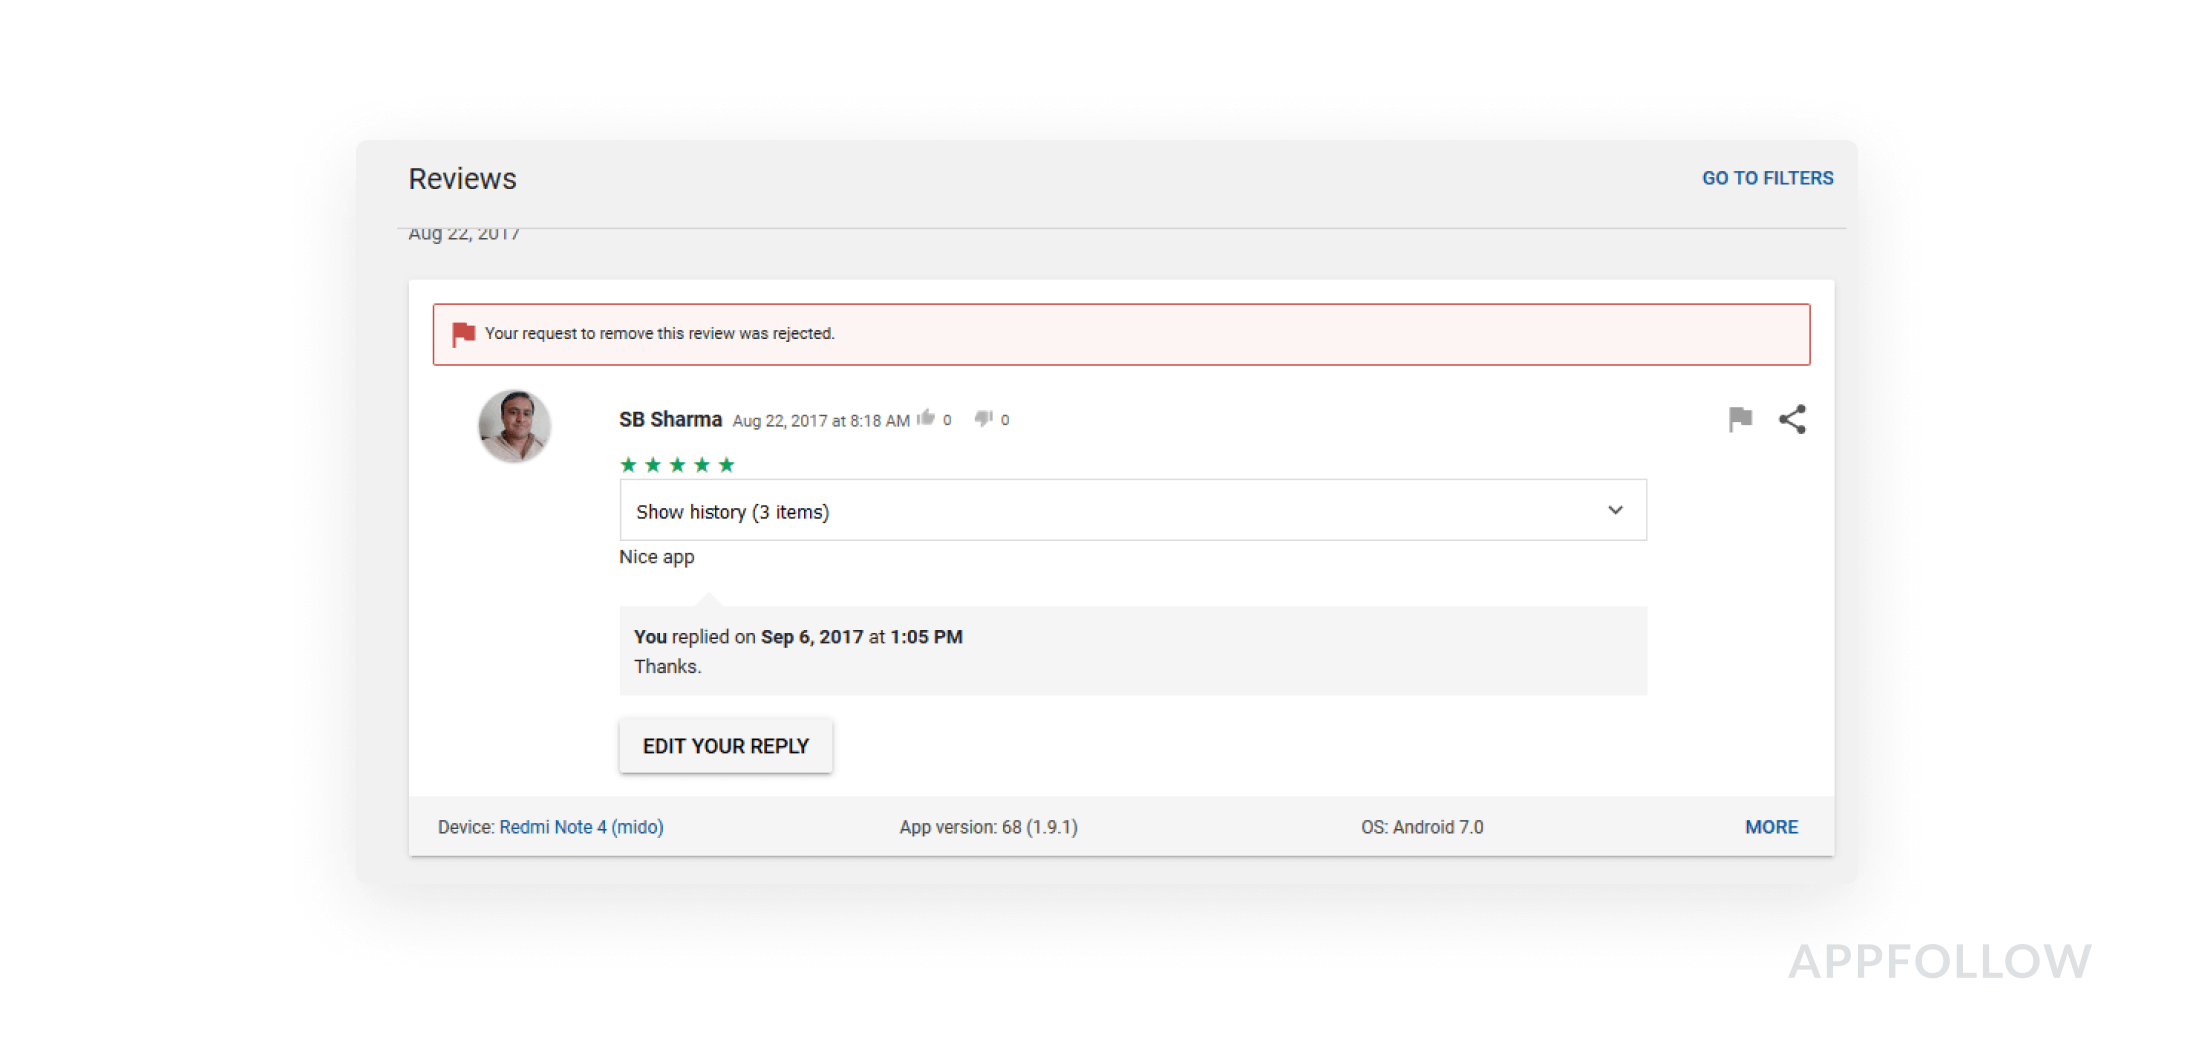Click SB Sharma's profile avatar
Viewport: 2212px width, 1038px height.
pyautogui.click(x=514, y=426)
